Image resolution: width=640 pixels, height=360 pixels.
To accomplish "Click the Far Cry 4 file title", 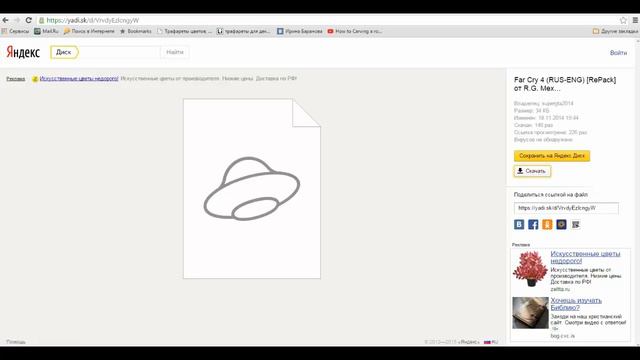I will click(565, 84).
